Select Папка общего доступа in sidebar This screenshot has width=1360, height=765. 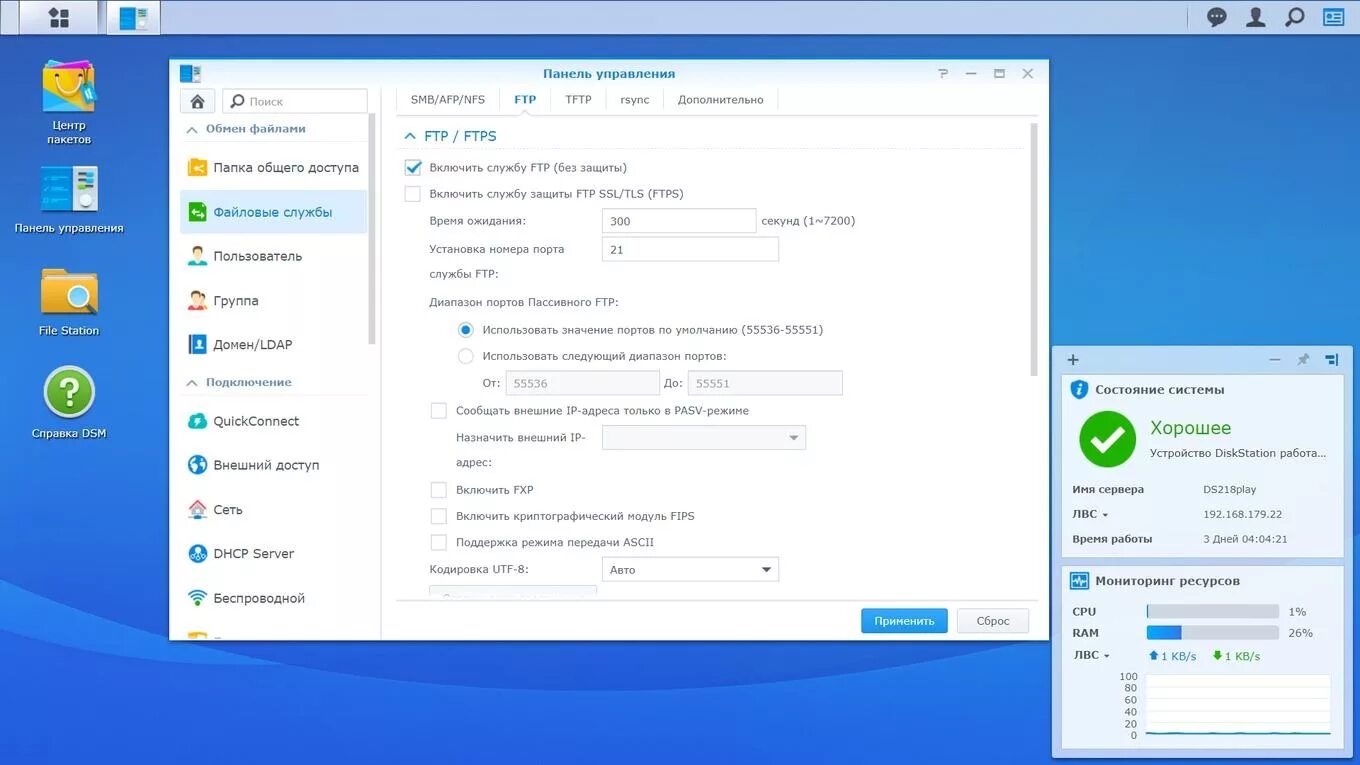[273, 168]
